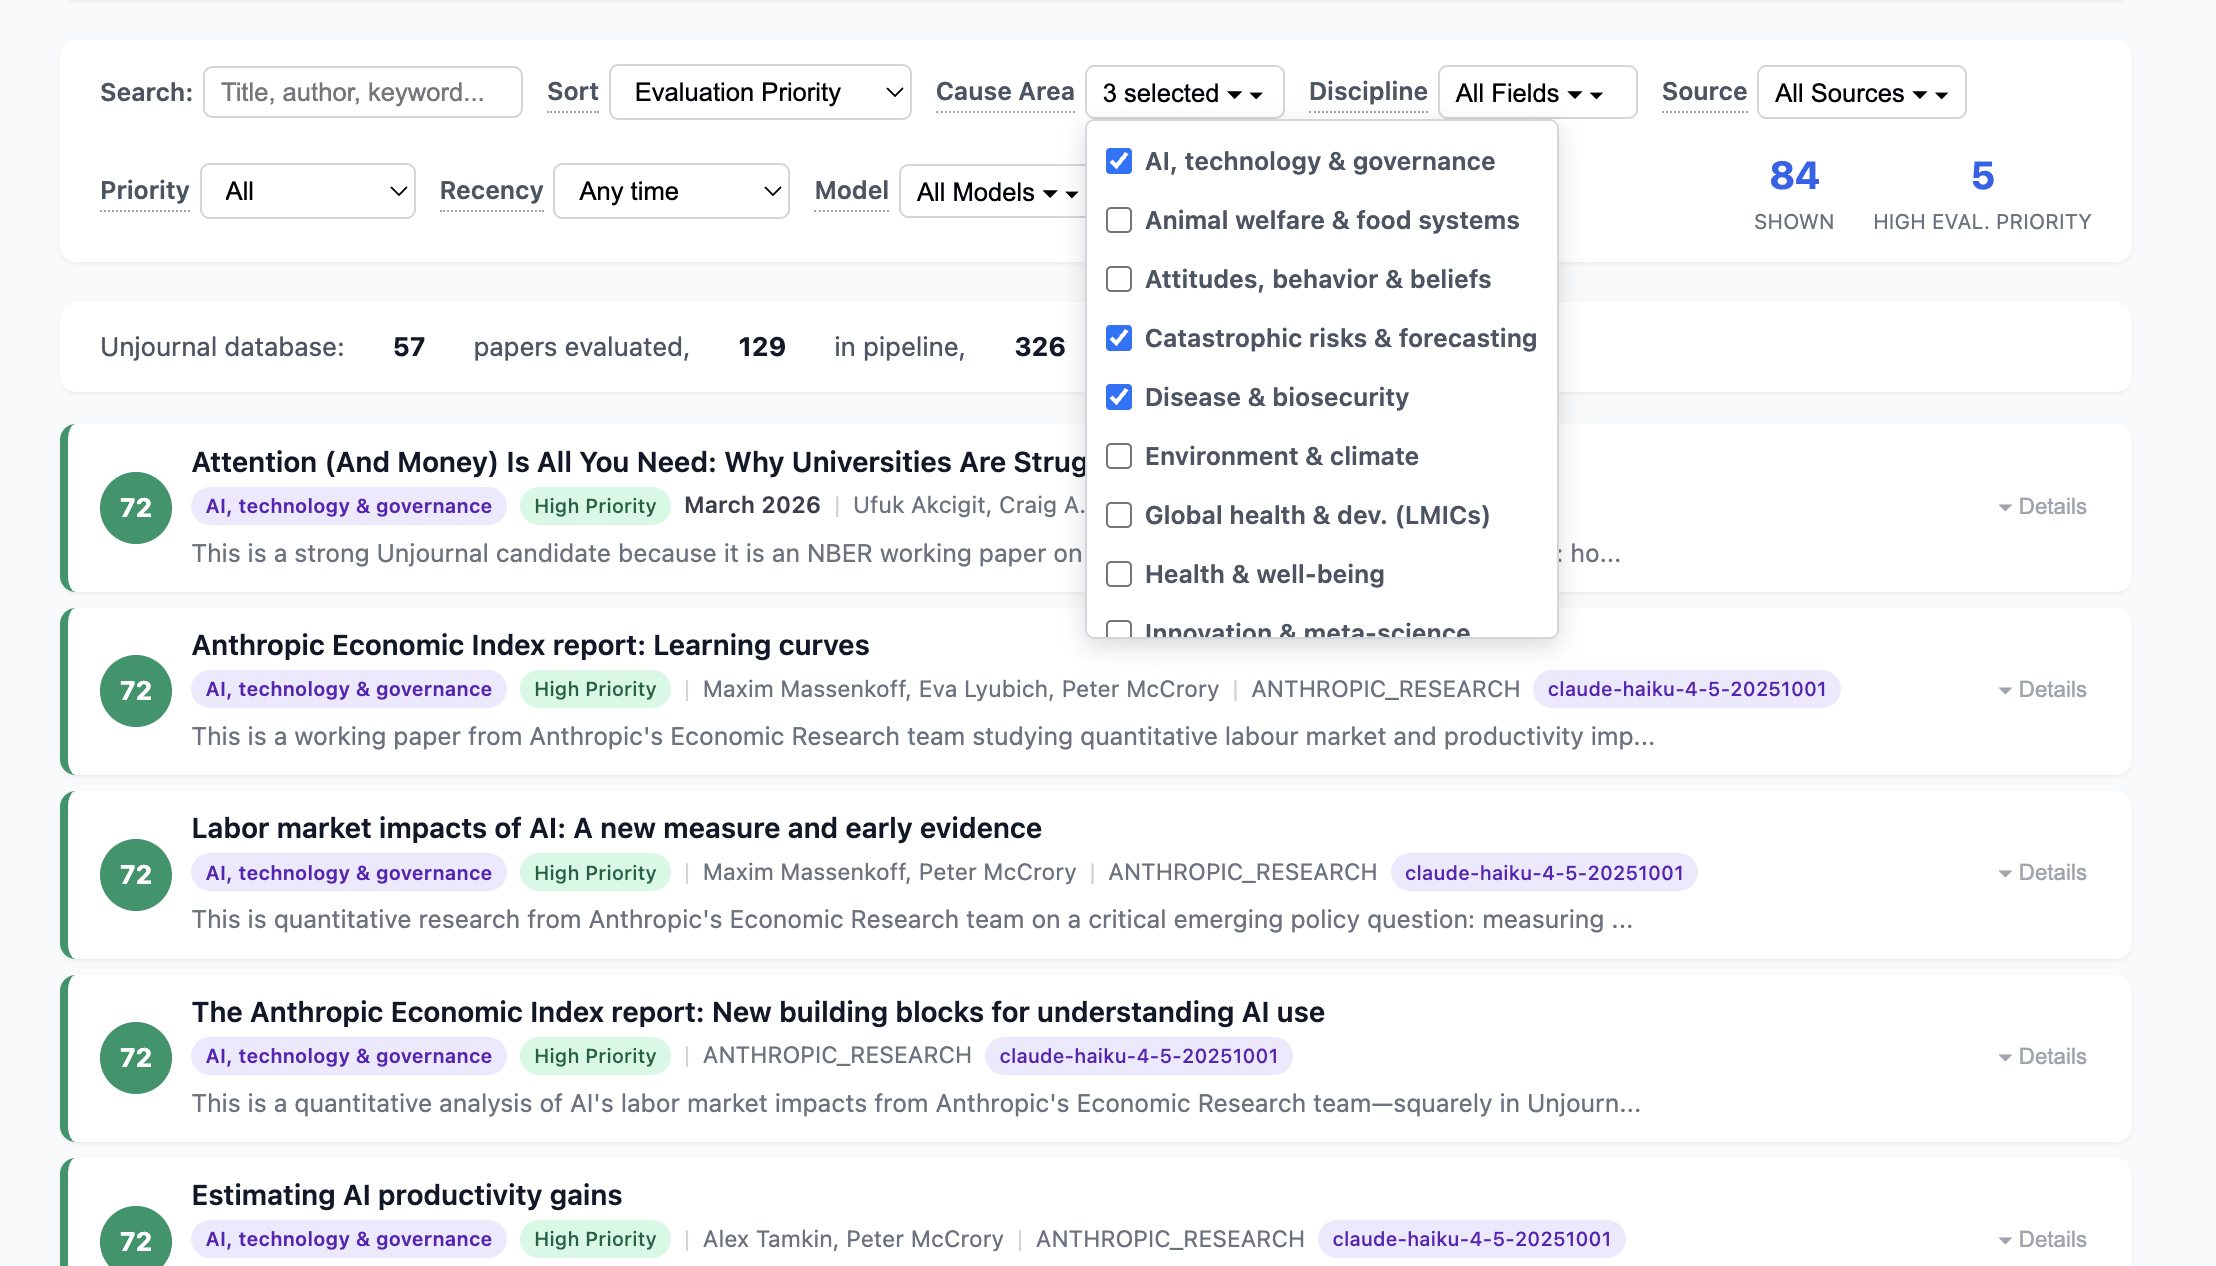Screen dimensions: 2216x1266
Task: Expand Details for Learning curves paper
Action: [2042, 690]
